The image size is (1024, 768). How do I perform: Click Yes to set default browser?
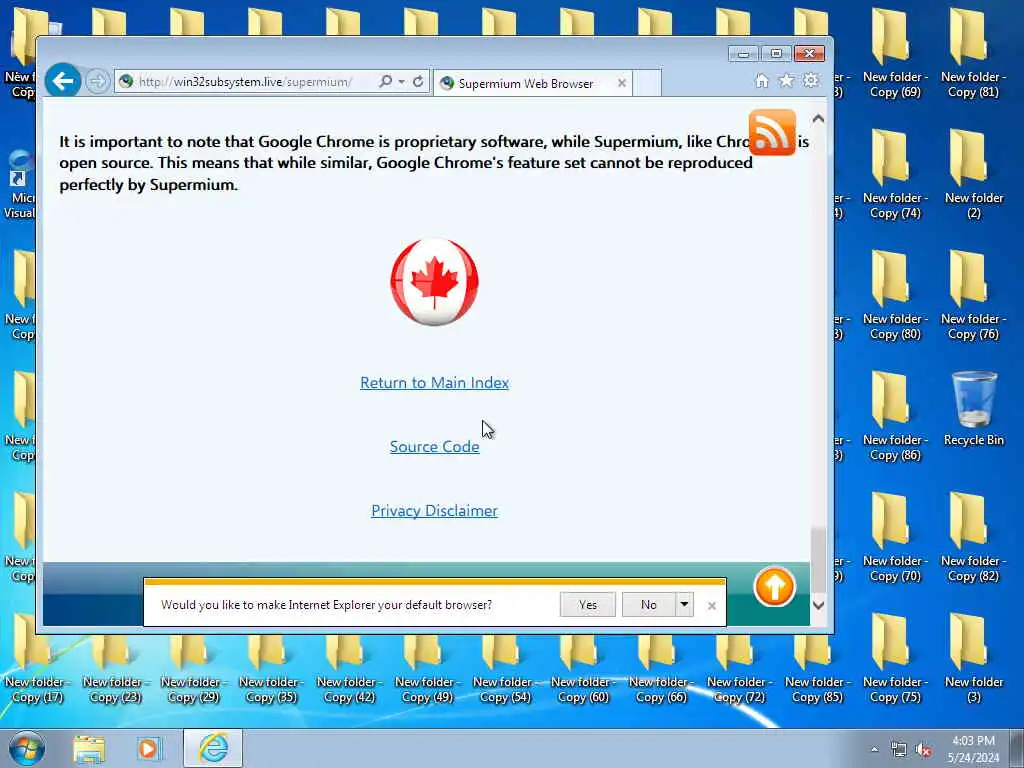coord(587,605)
